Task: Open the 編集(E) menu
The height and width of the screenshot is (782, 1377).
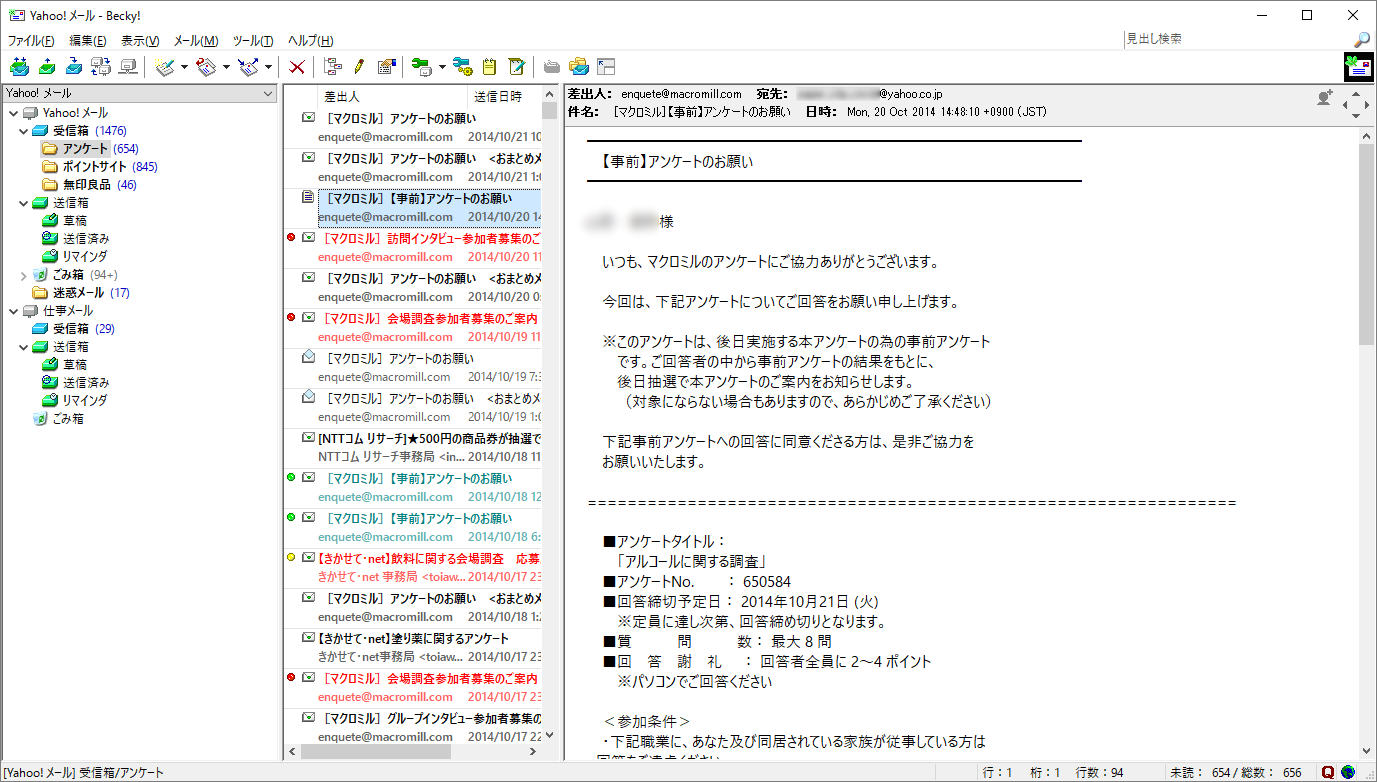Action: [88, 41]
